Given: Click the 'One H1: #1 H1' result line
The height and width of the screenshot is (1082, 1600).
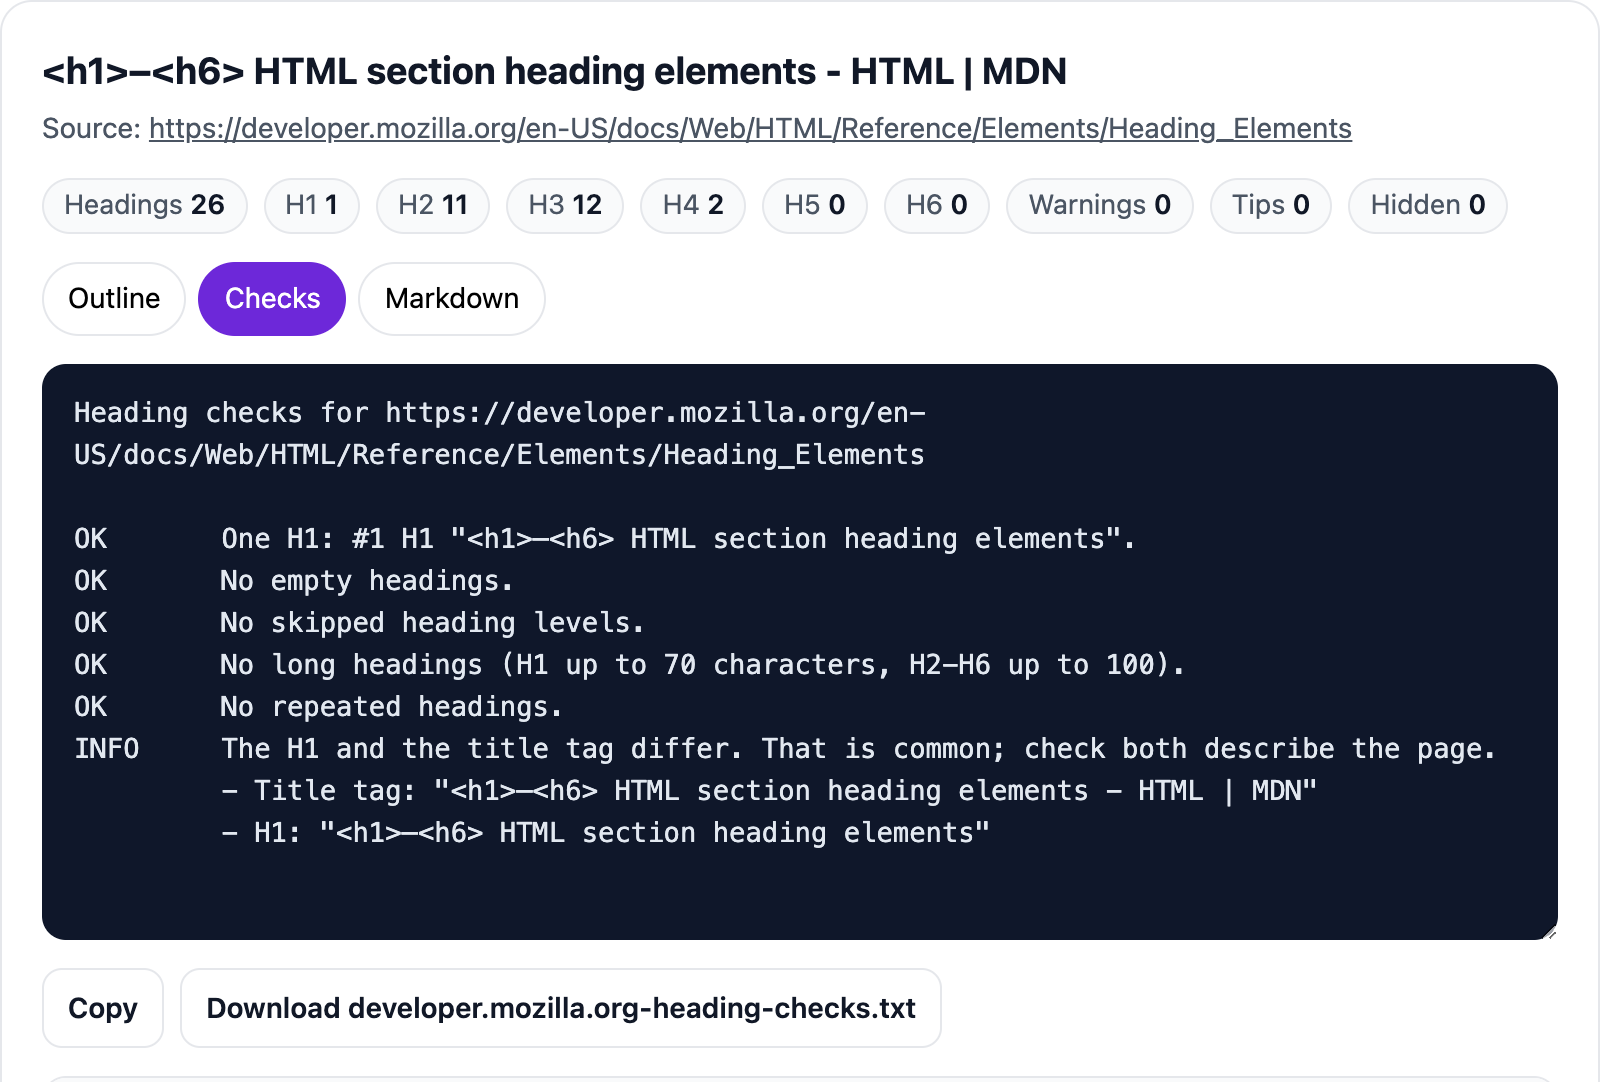Looking at the screenshot, I should (x=678, y=539).
